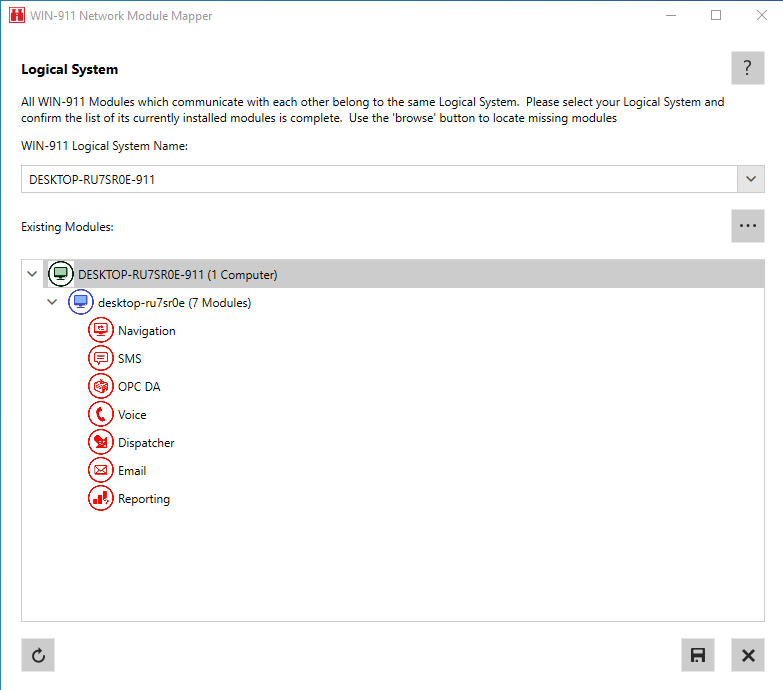Open the Logical System Name dropdown arrow
Image resolution: width=783 pixels, height=690 pixels.
coord(751,179)
